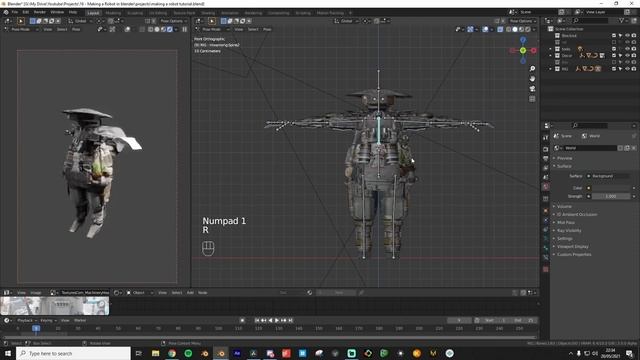The image size is (640, 360).
Task: Open the red texture properties tab icon
Action: [546, 269]
